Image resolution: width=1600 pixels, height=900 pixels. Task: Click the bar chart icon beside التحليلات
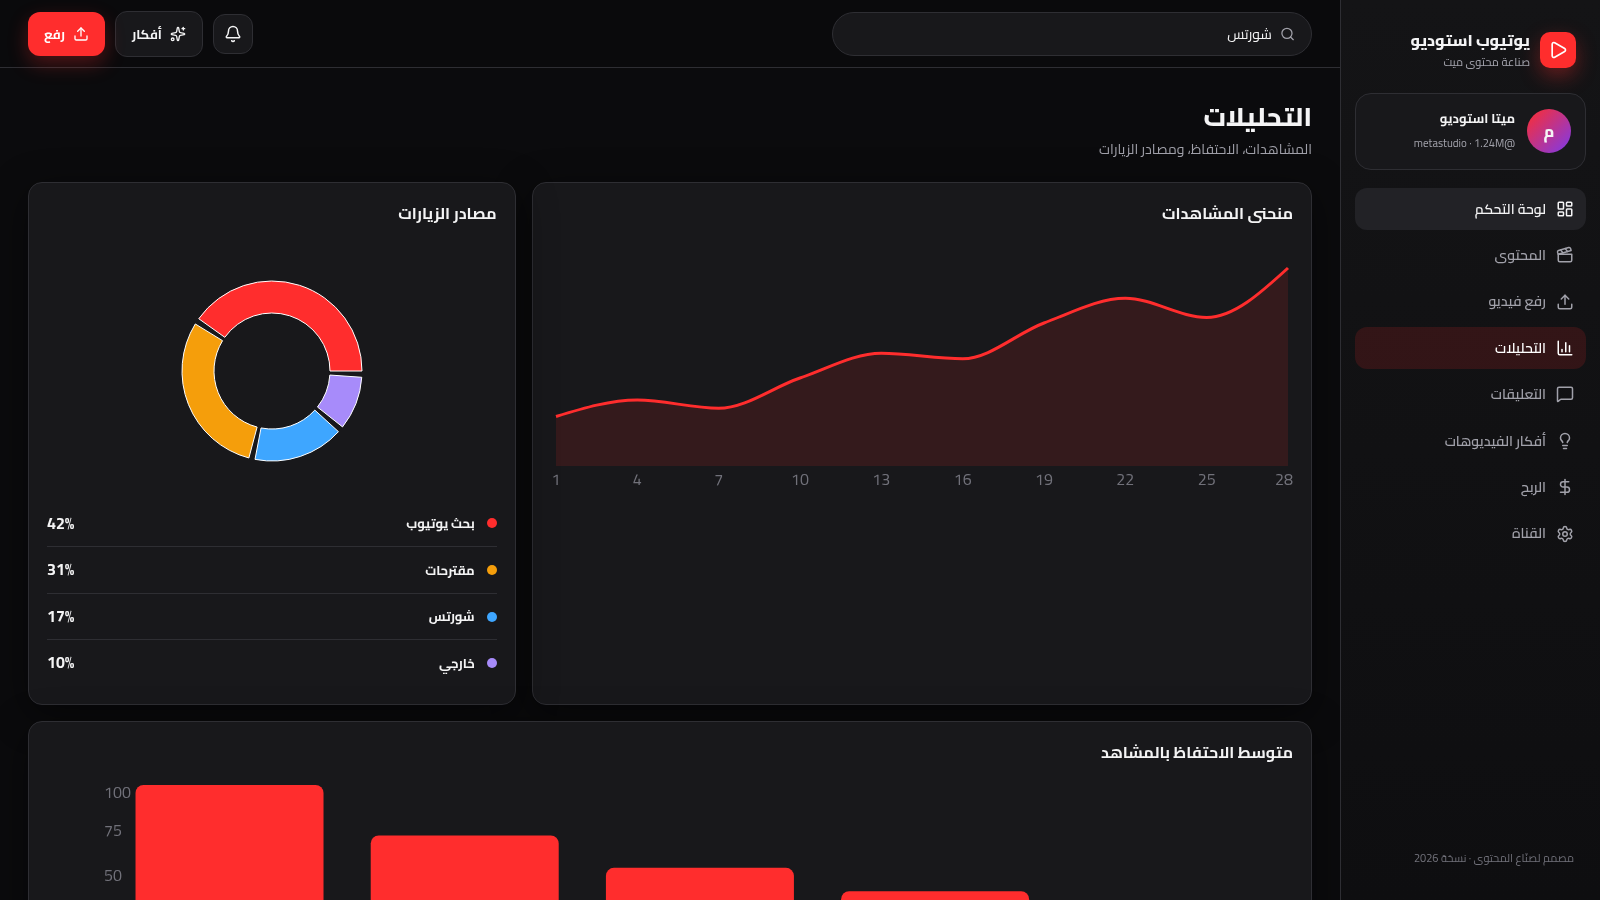point(1565,348)
